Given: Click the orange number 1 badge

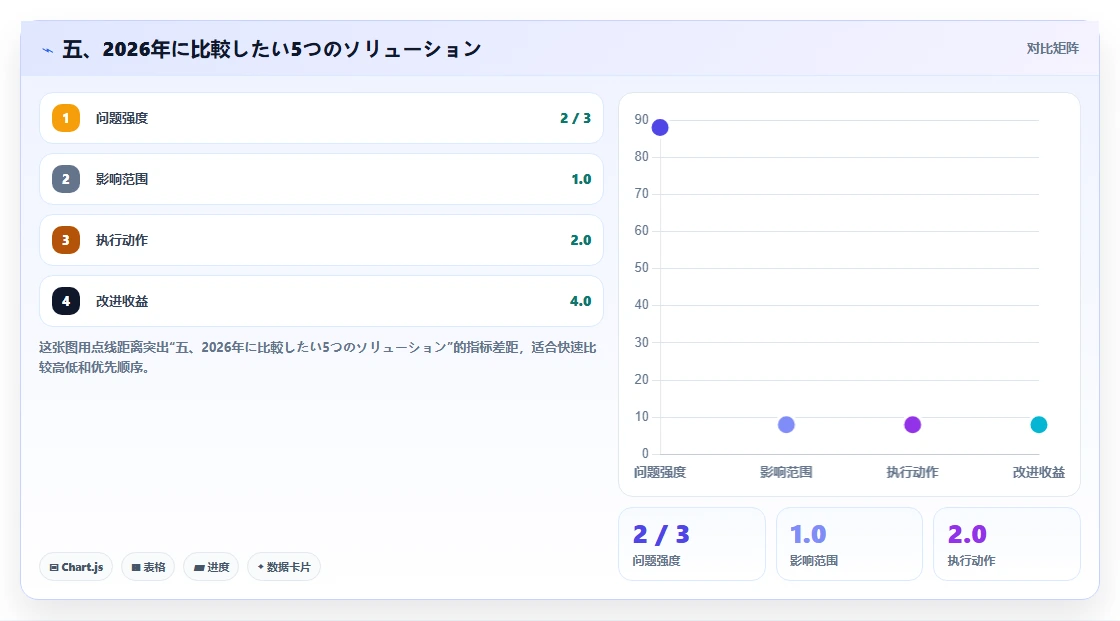Looking at the screenshot, I should point(66,118).
